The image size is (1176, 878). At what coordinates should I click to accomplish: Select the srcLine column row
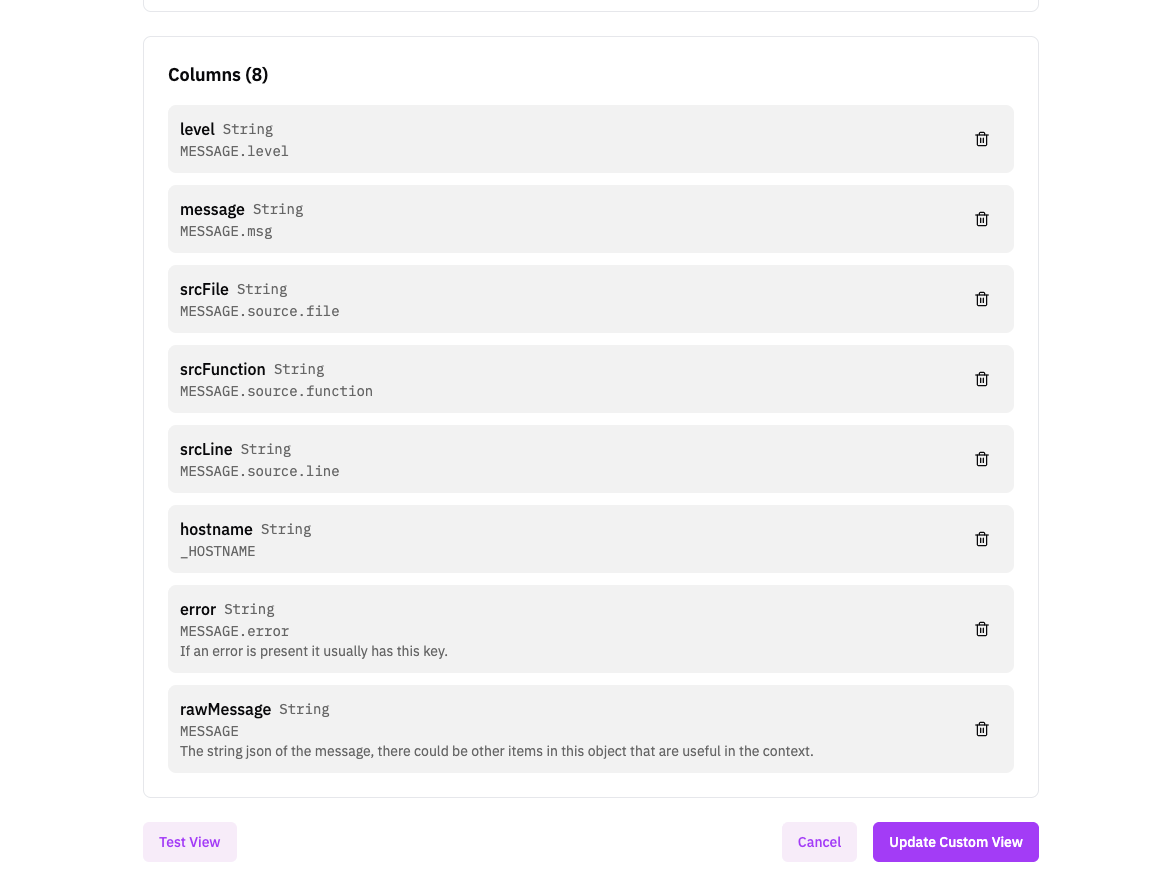pos(560,459)
